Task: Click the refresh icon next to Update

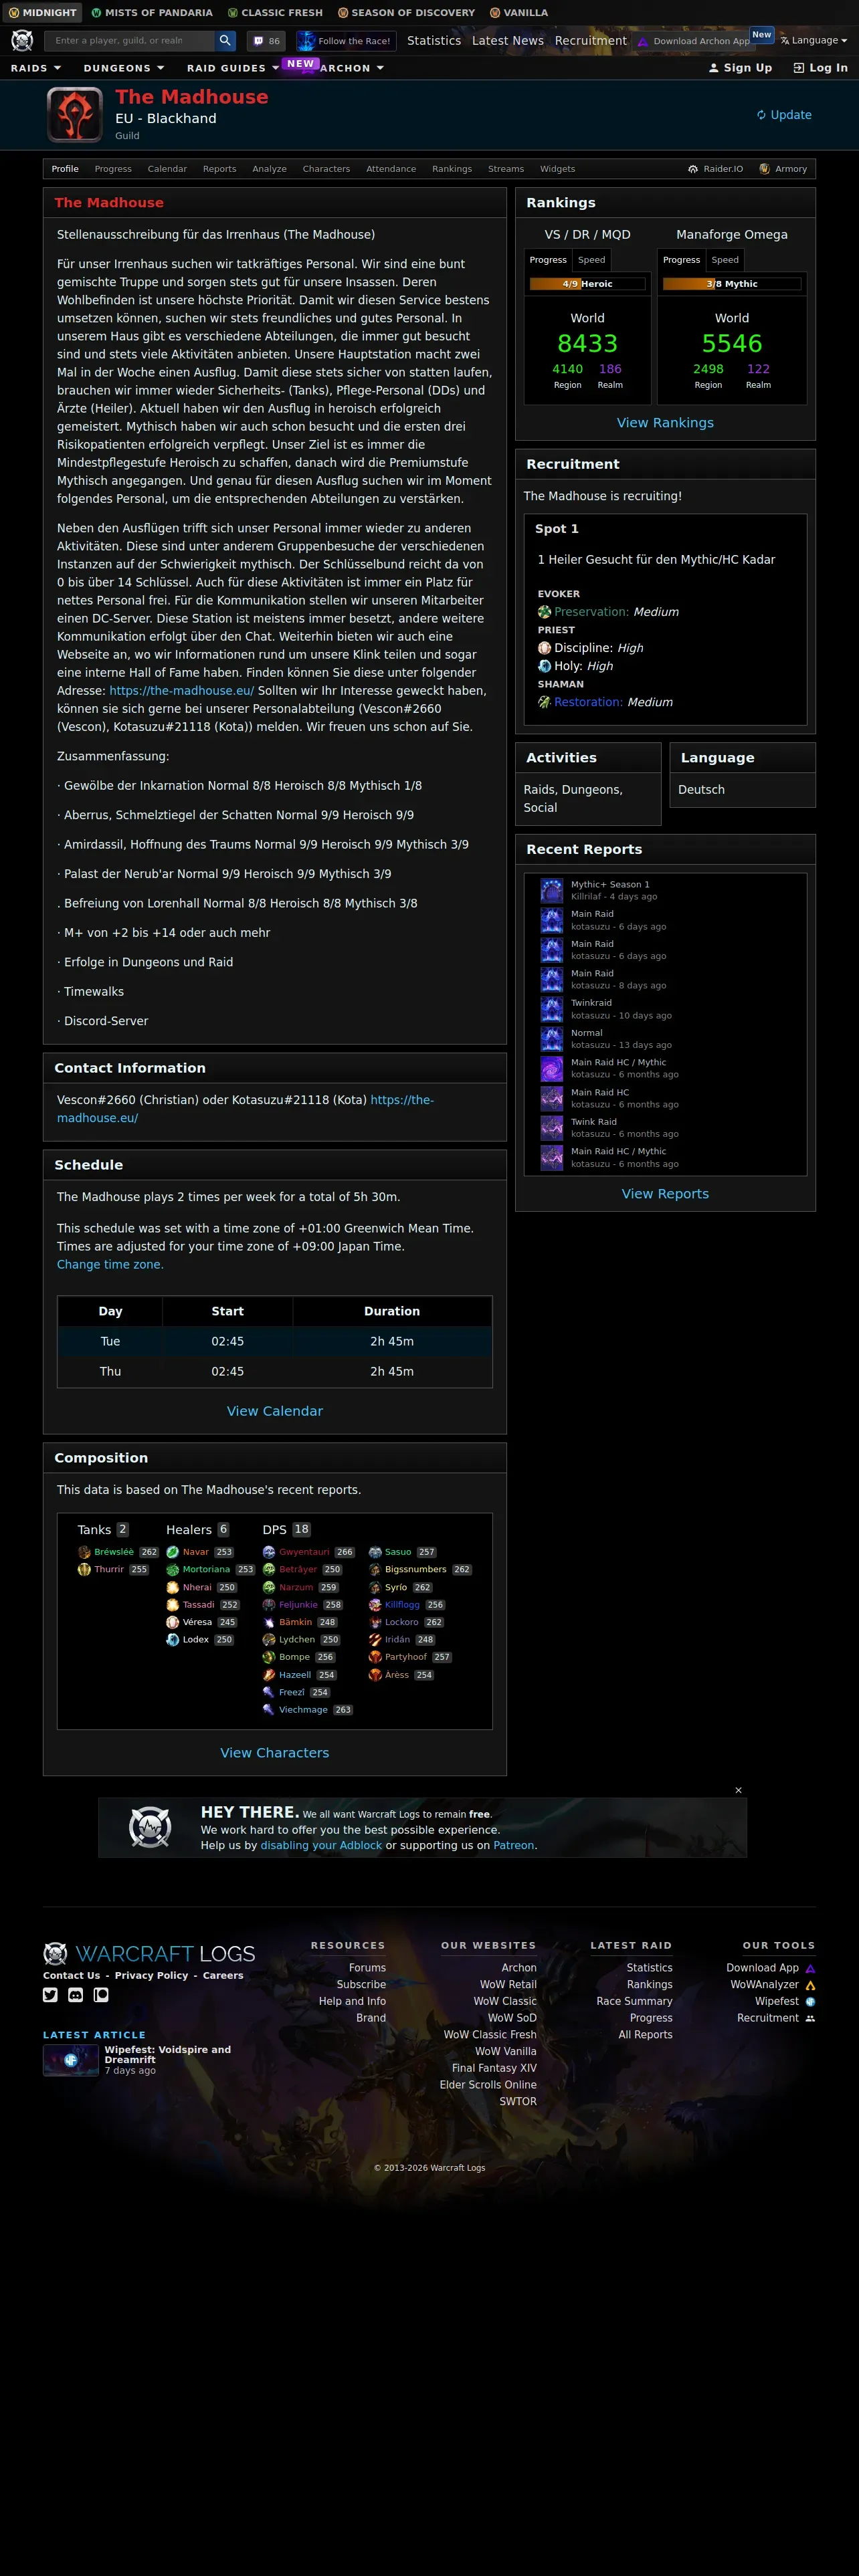Action: (761, 115)
